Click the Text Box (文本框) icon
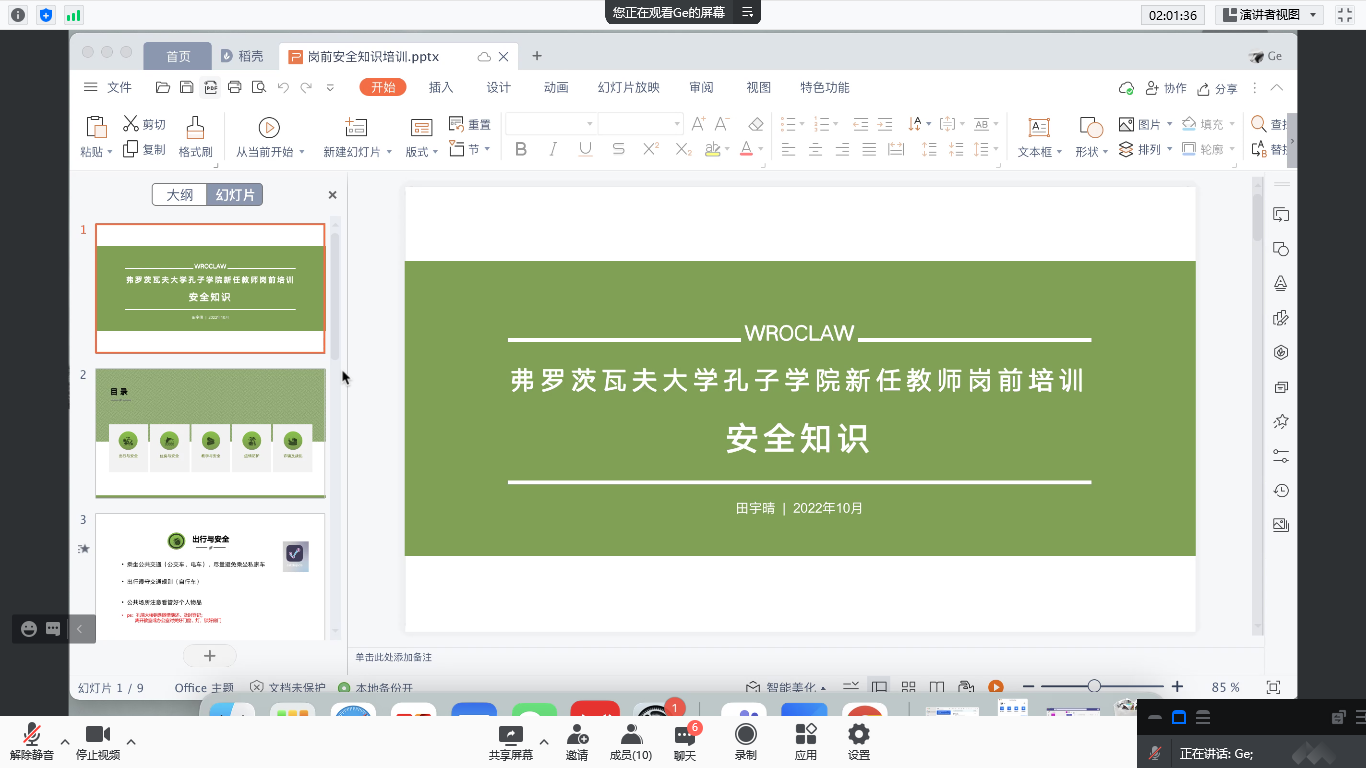The image size is (1366, 768). click(1039, 127)
